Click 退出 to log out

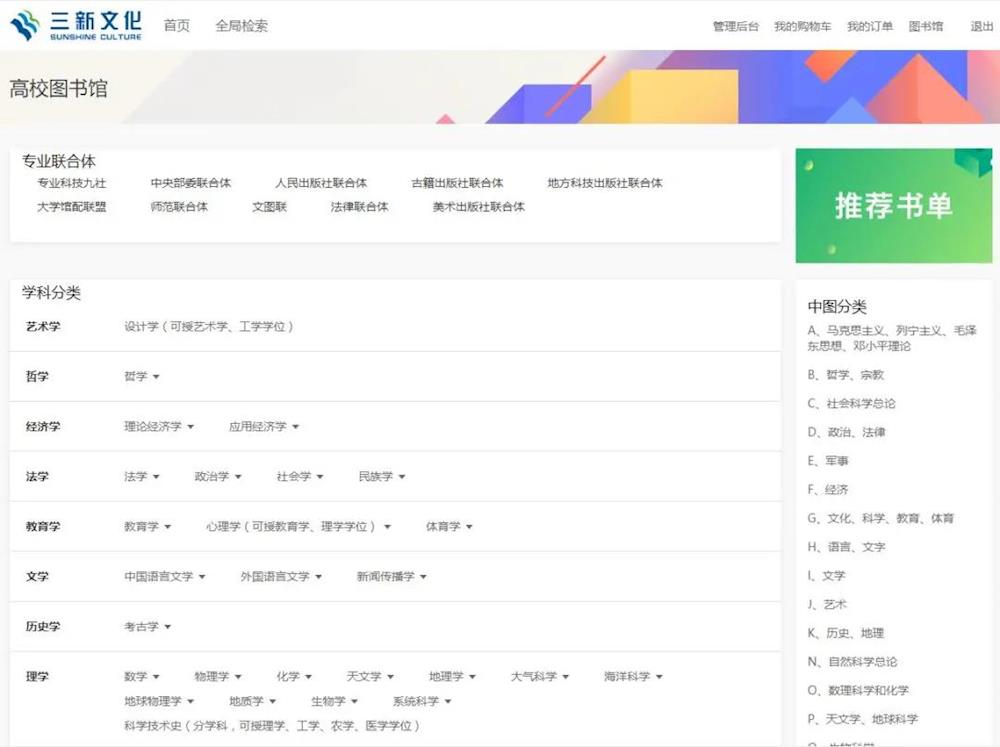[x=981, y=27]
